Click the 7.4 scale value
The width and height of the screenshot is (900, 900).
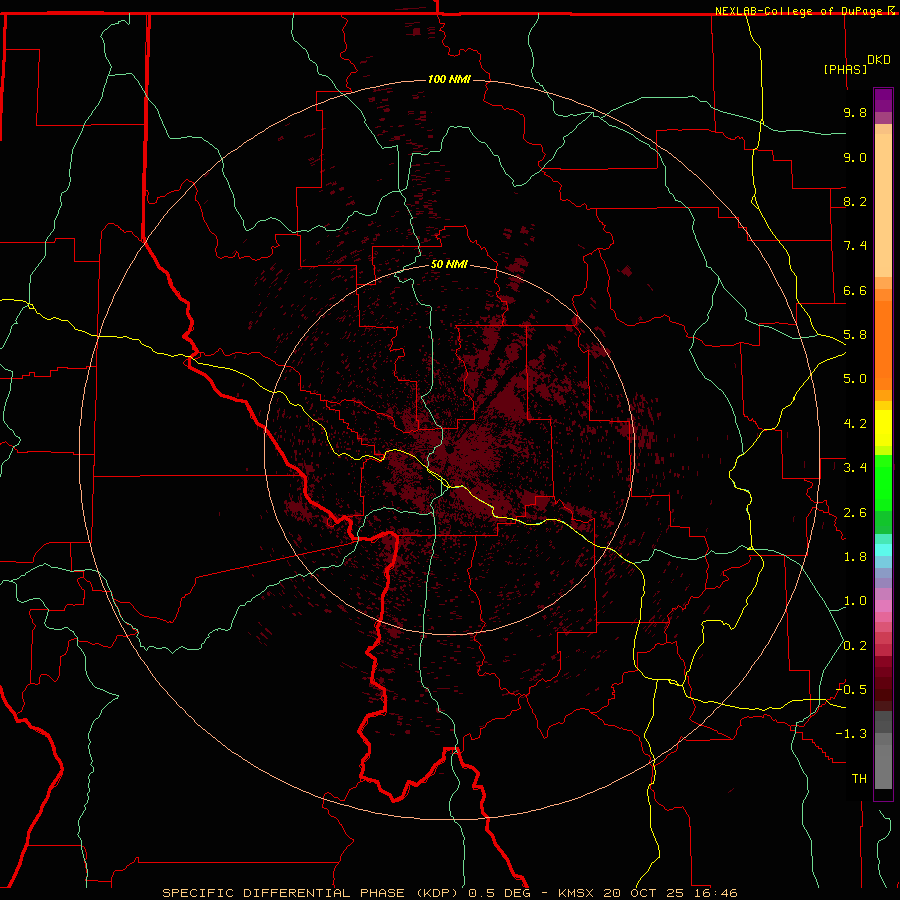coord(855,246)
